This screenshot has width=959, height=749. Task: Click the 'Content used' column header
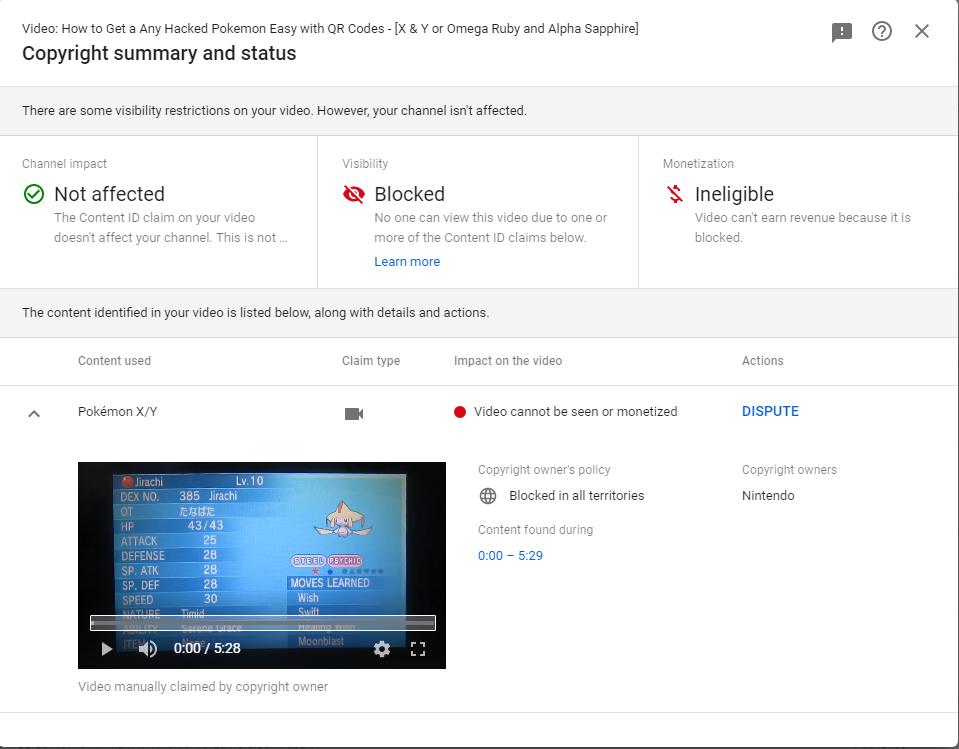pos(114,361)
